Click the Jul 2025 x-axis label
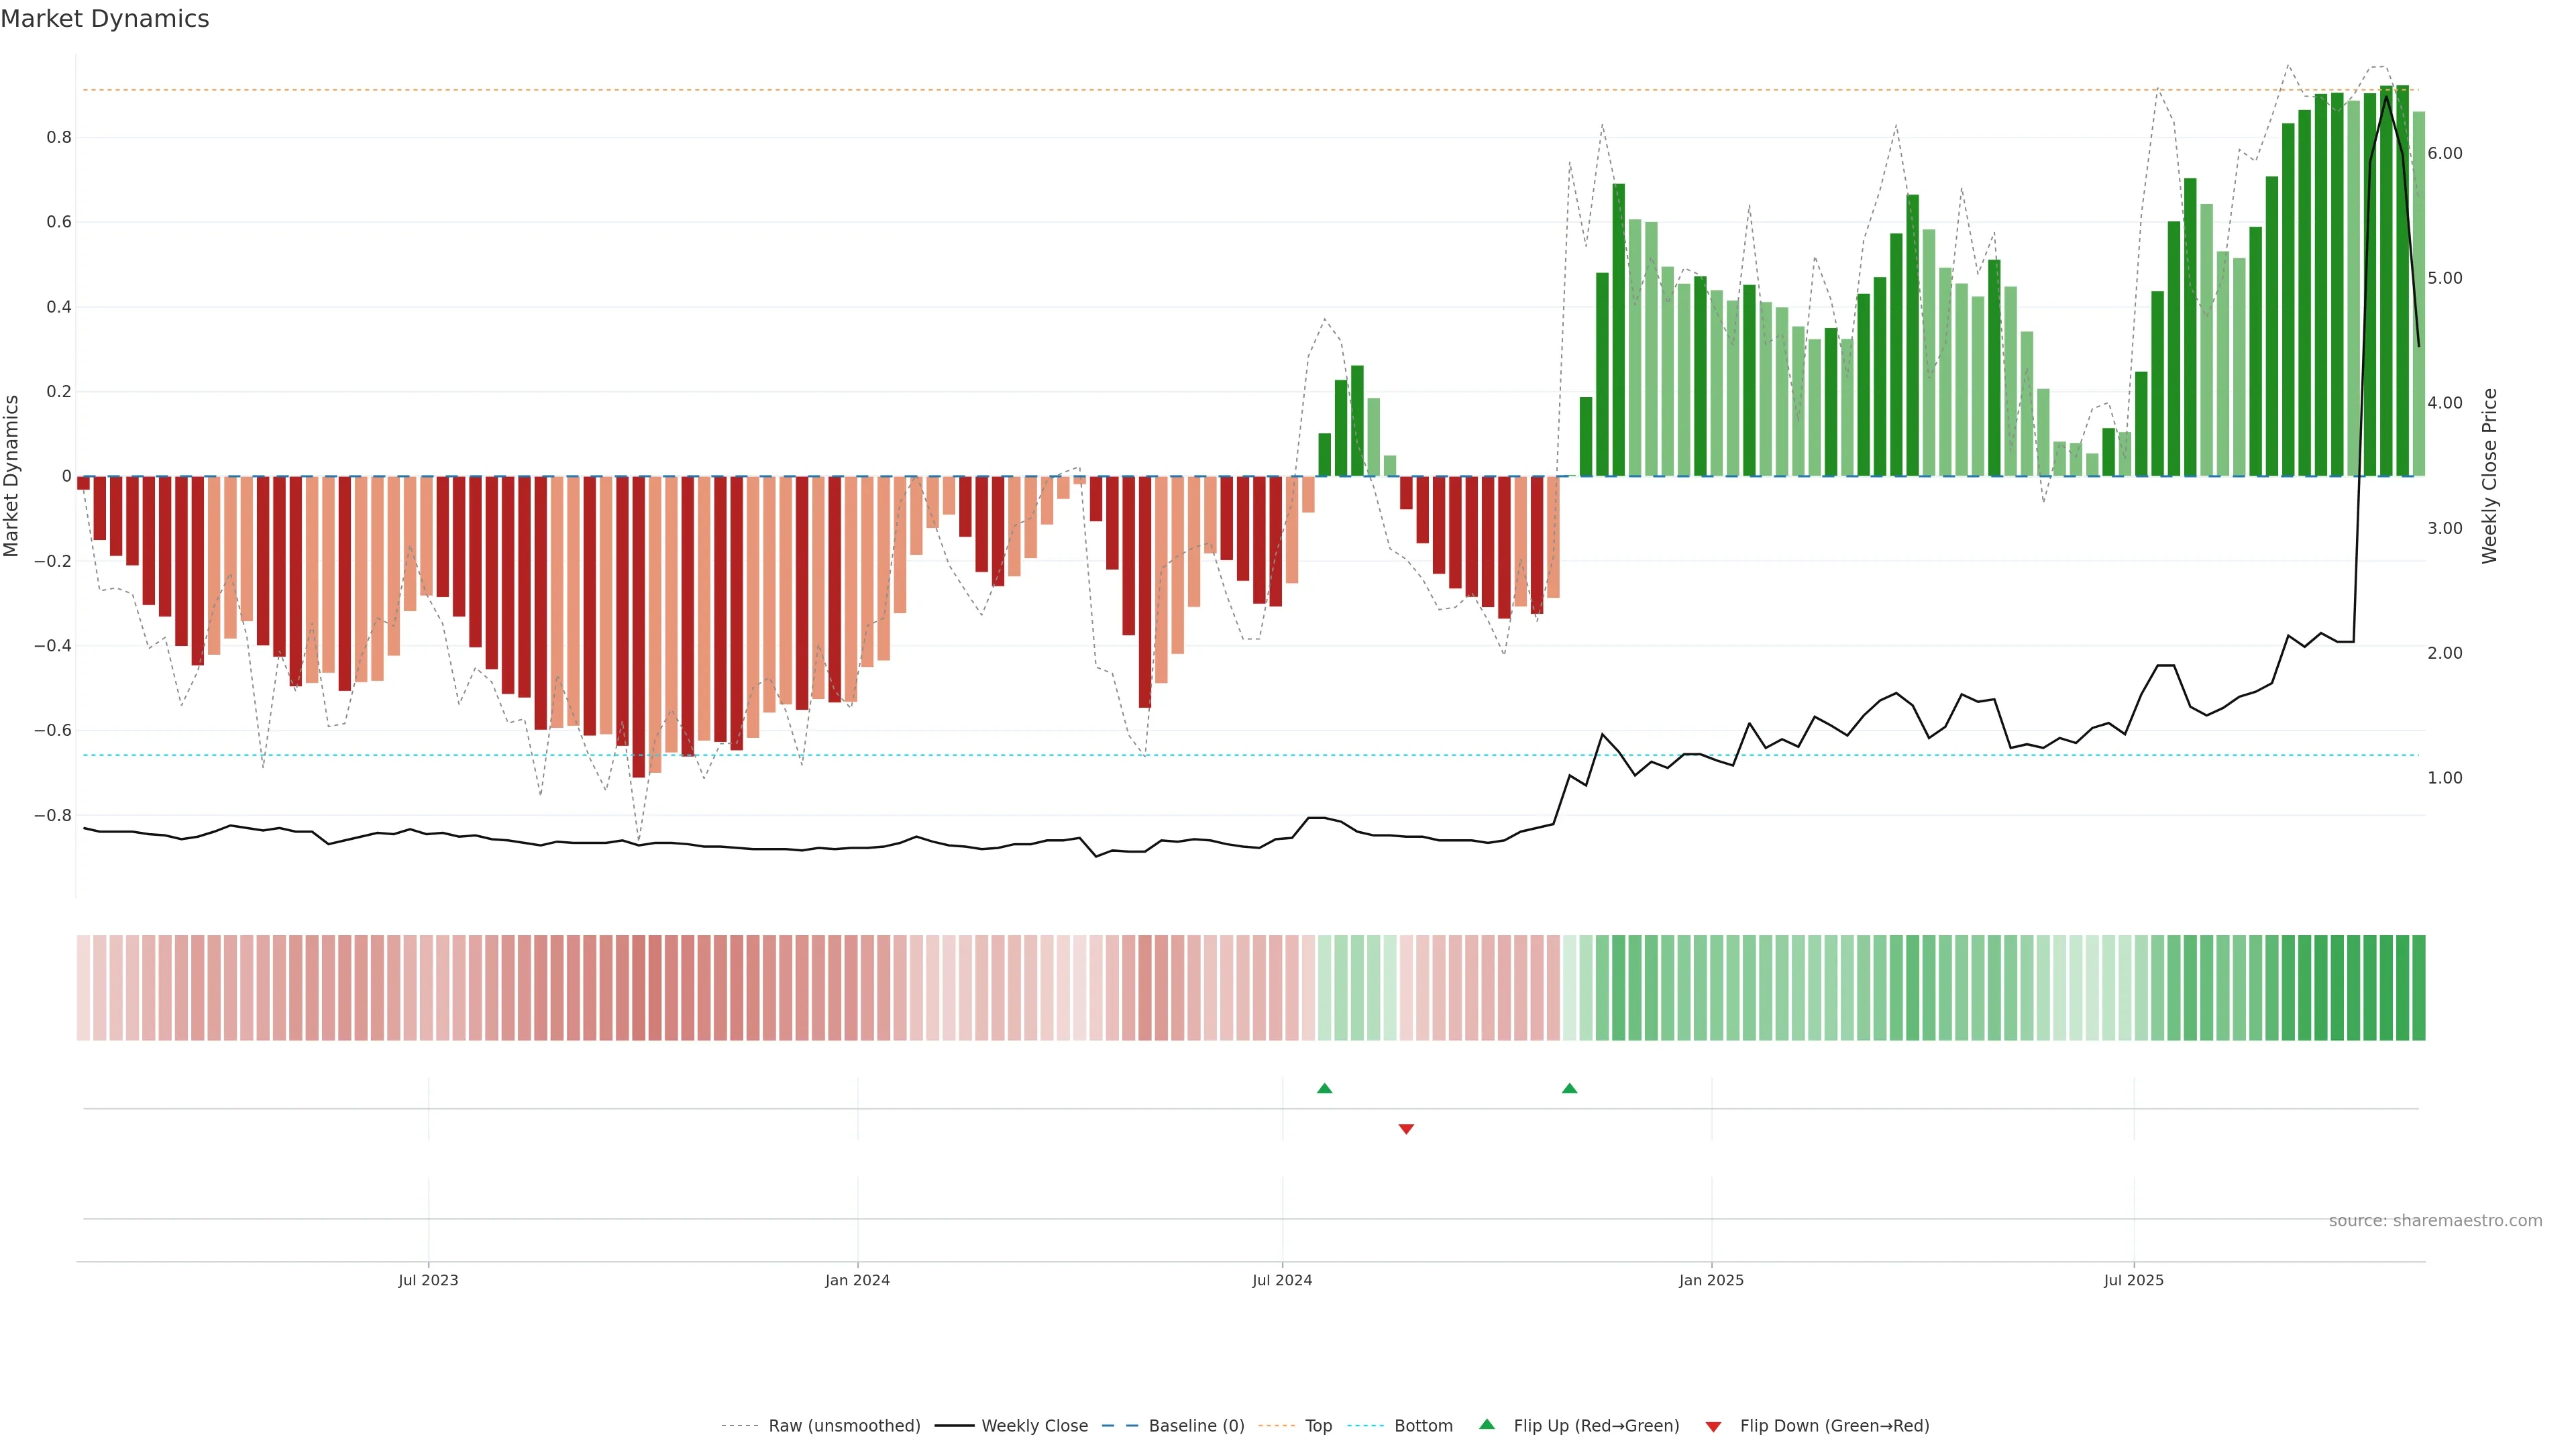 pyautogui.click(x=2133, y=1280)
